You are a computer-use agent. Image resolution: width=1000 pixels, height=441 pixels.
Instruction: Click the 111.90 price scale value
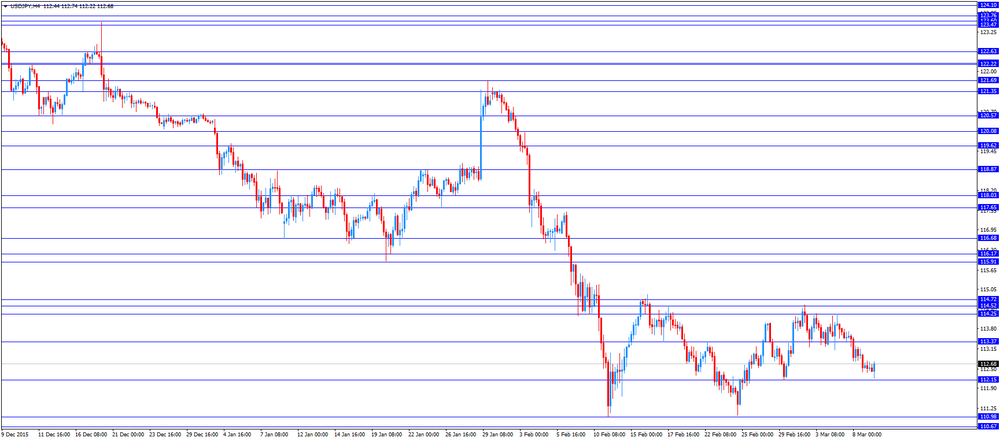(988, 388)
